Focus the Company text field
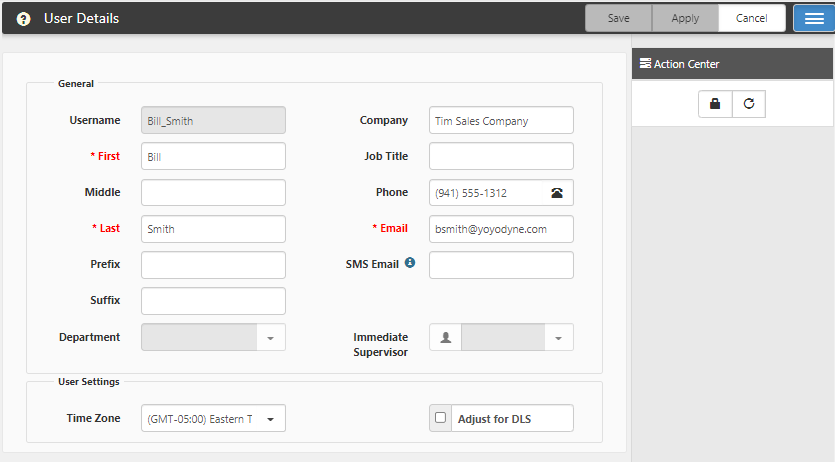The width and height of the screenshot is (835, 462). [x=500, y=121]
